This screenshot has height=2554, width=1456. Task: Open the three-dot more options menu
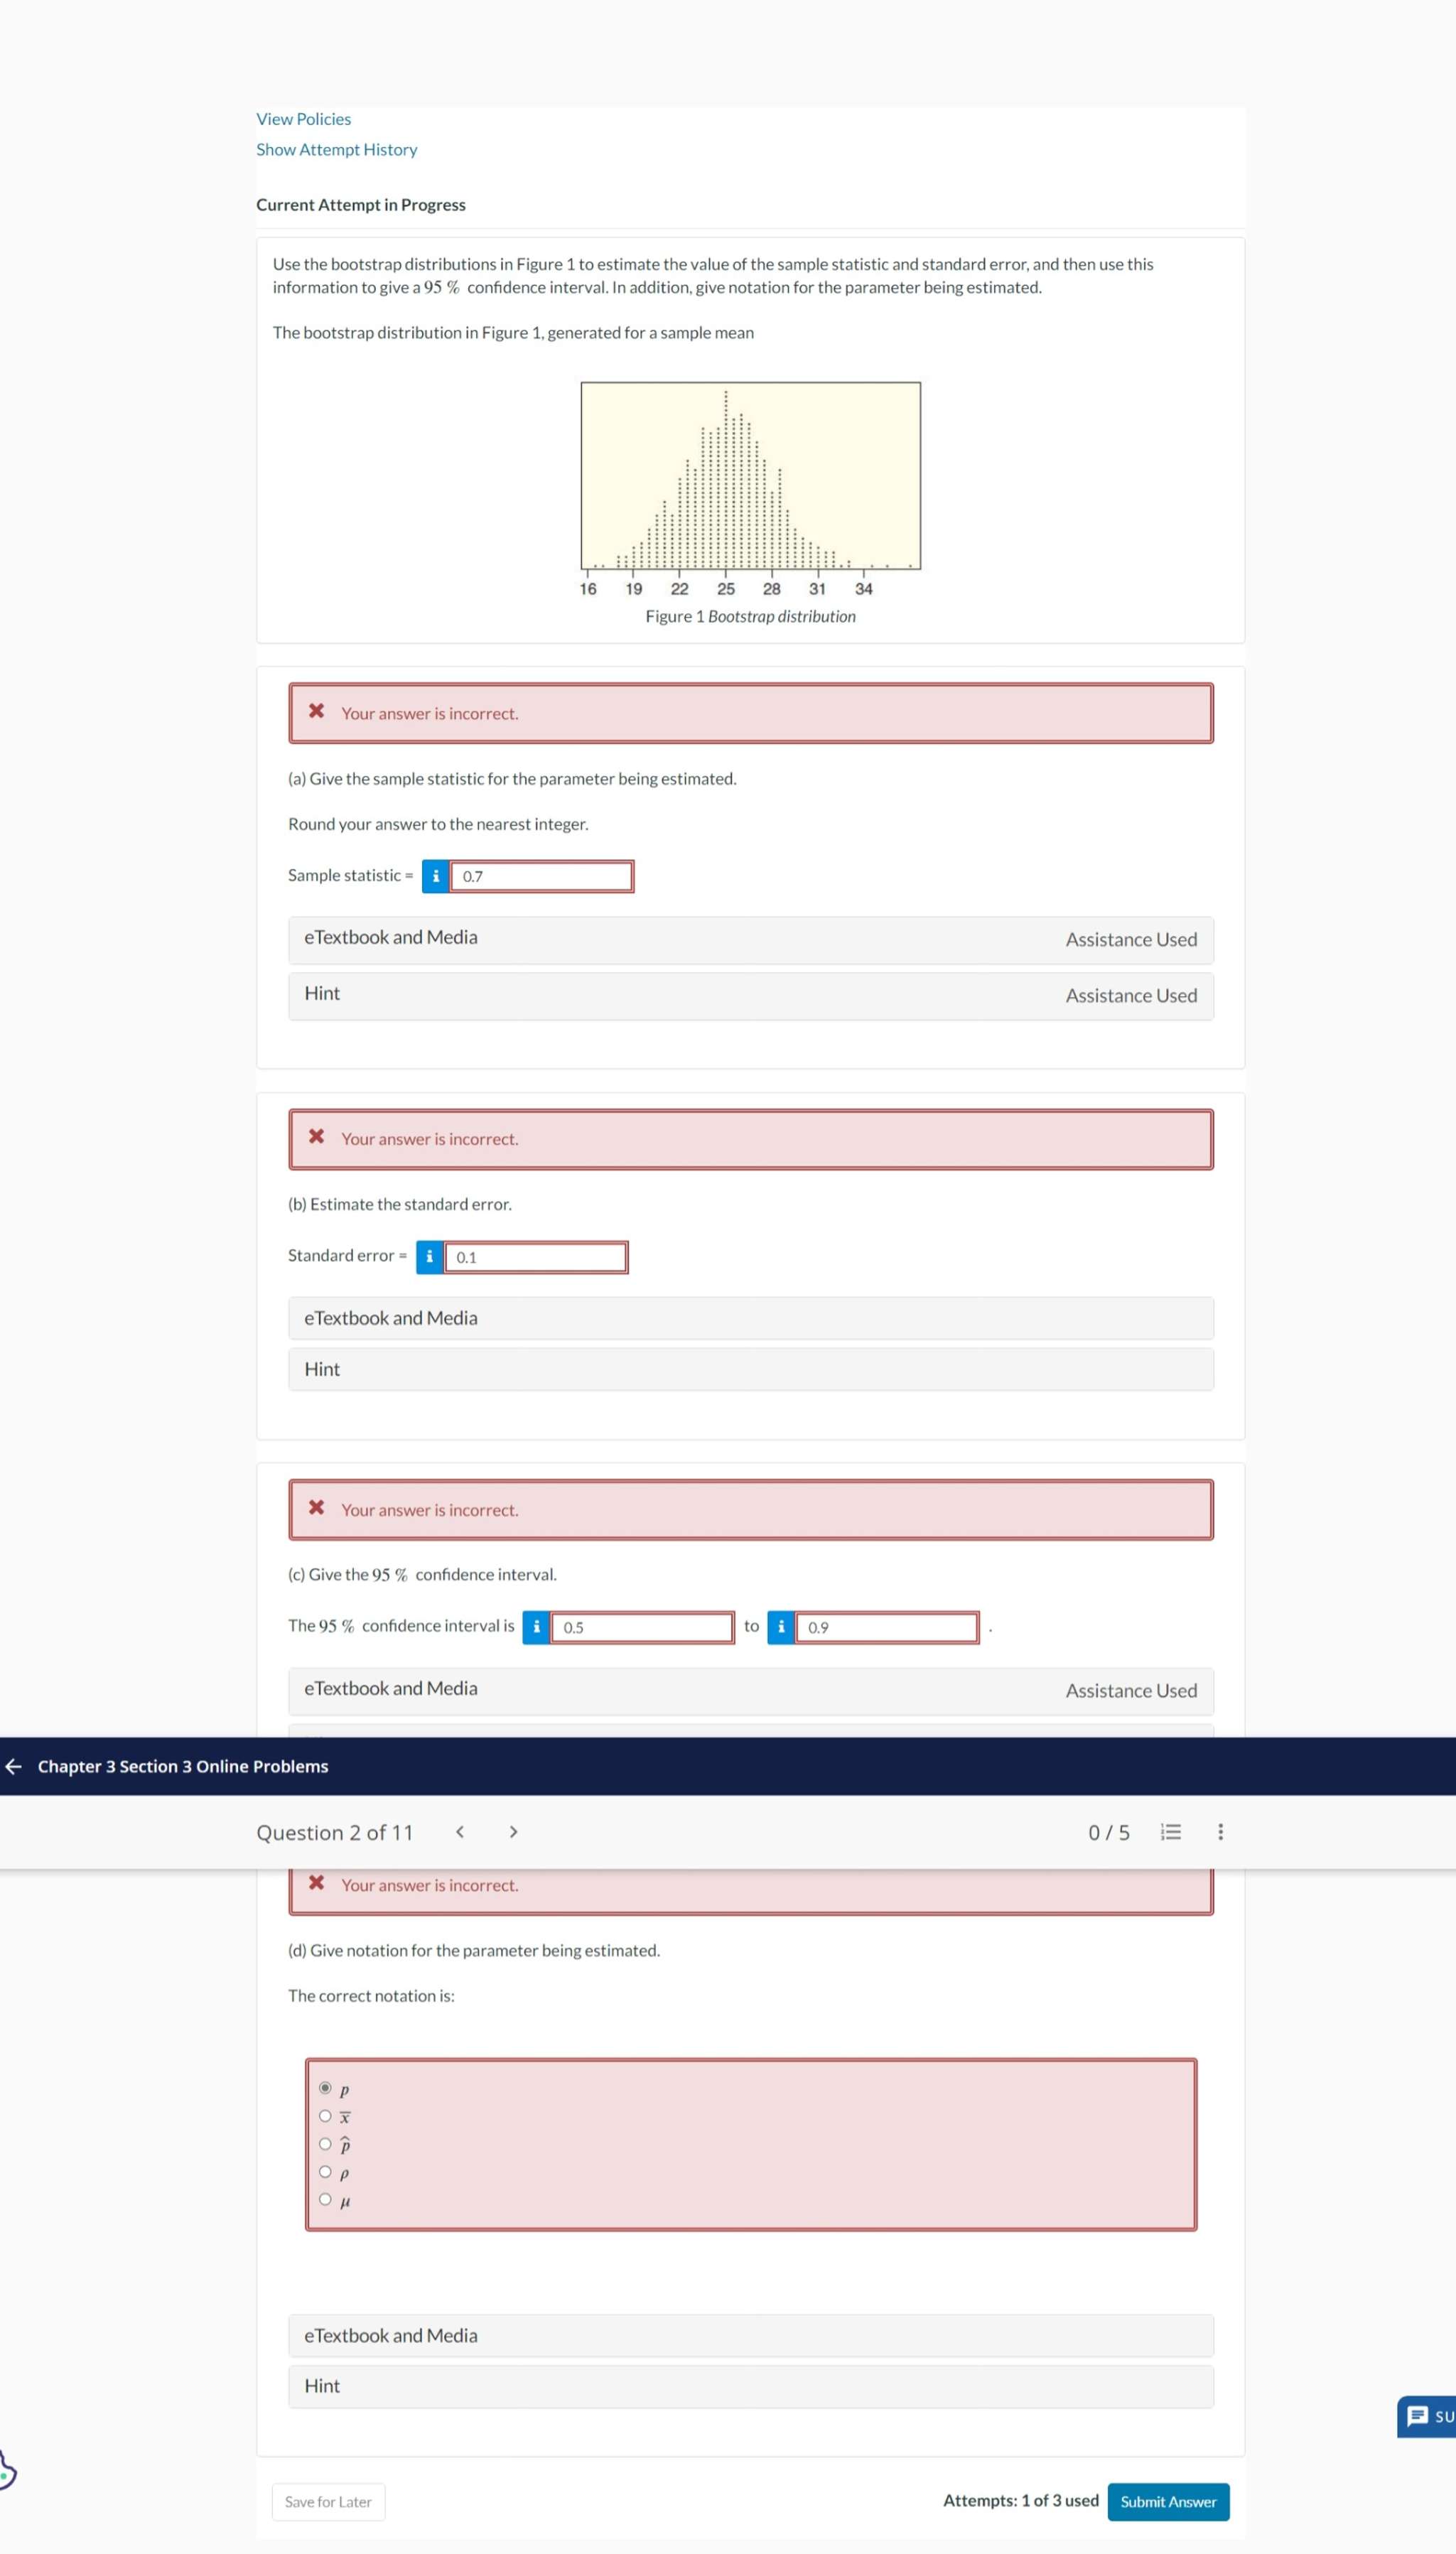[1220, 1832]
